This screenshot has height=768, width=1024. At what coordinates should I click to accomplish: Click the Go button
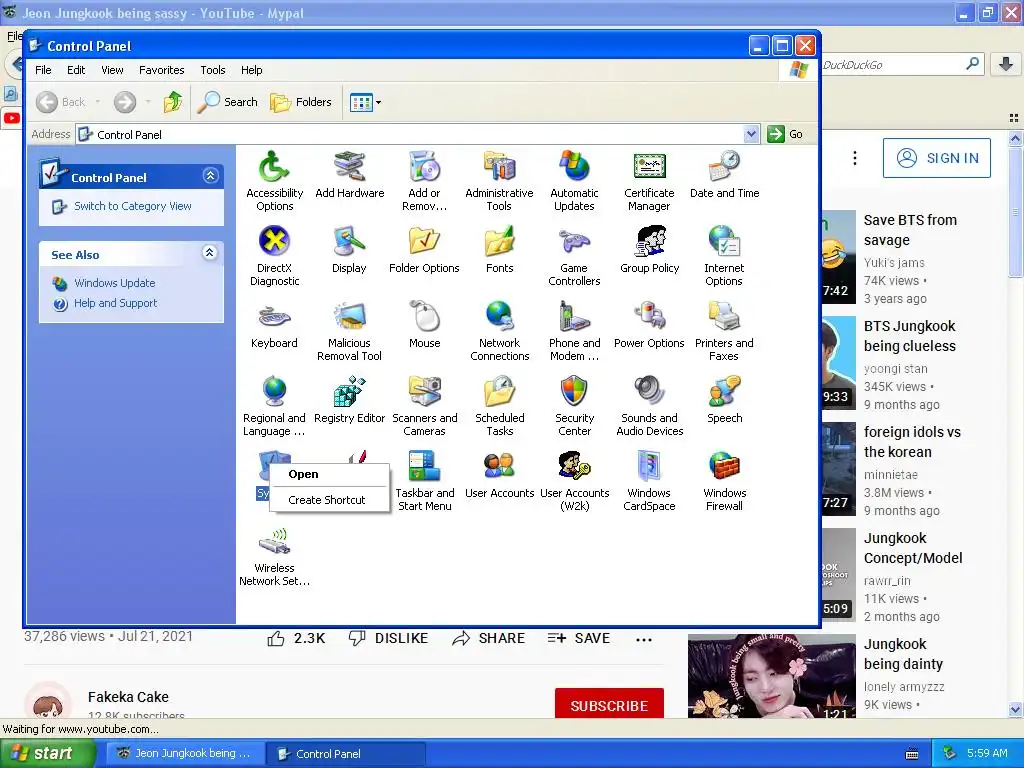[786, 134]
